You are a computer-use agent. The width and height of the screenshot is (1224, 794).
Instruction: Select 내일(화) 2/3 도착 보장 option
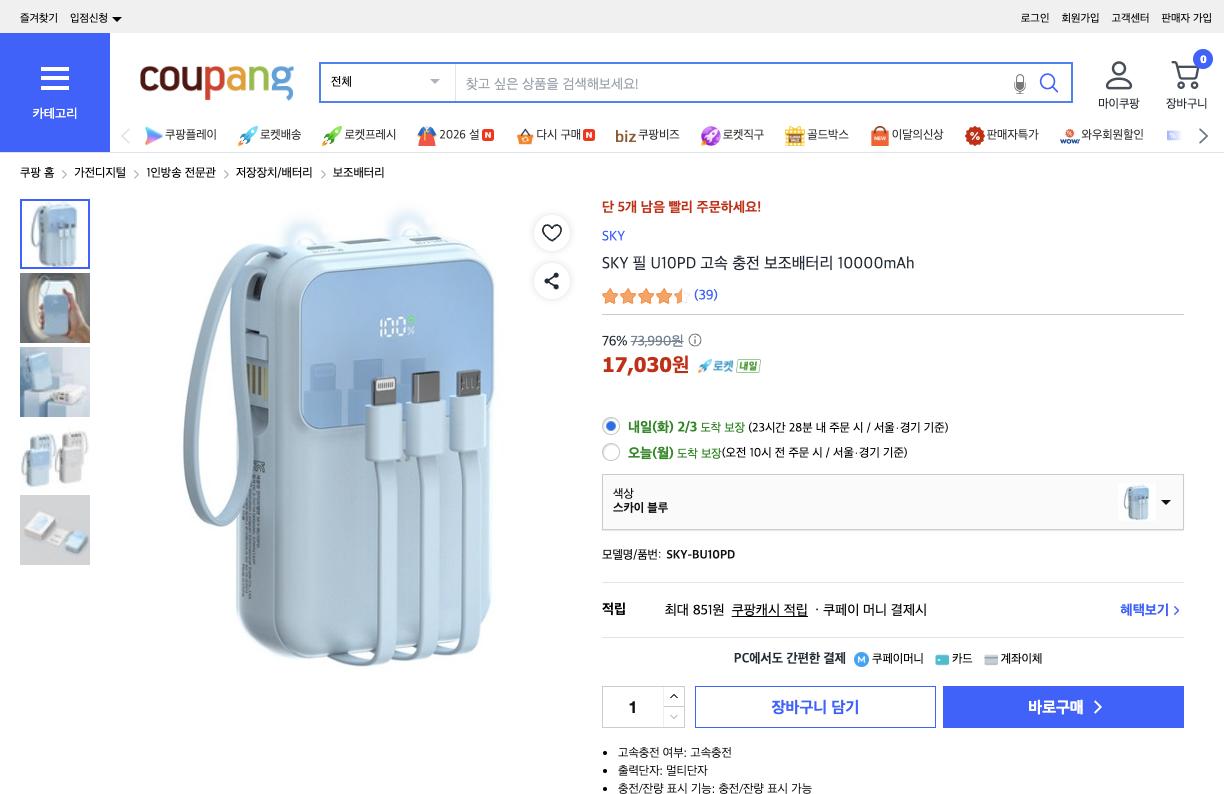611,426
